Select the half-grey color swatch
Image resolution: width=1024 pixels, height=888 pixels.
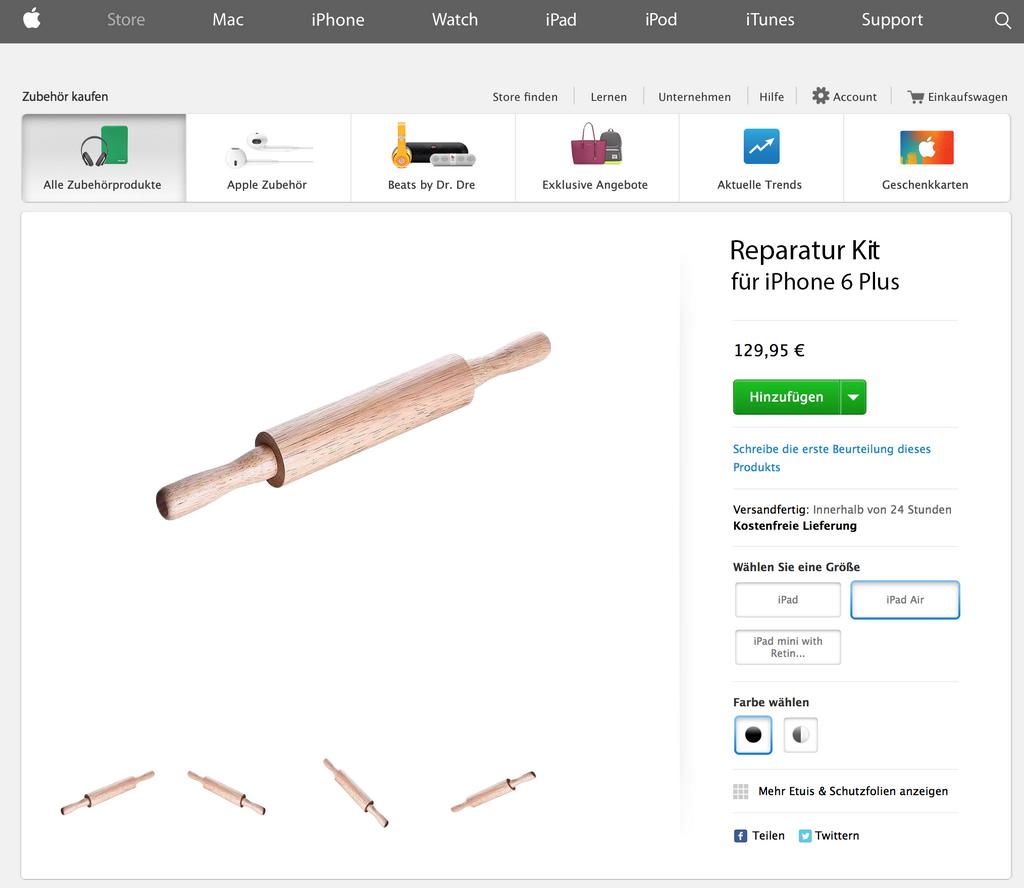coord(801,735)
